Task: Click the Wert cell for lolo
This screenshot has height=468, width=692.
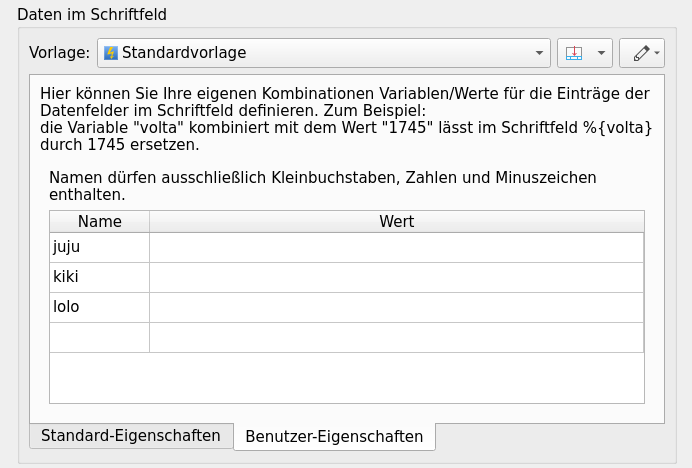Action: pos(396,307)
